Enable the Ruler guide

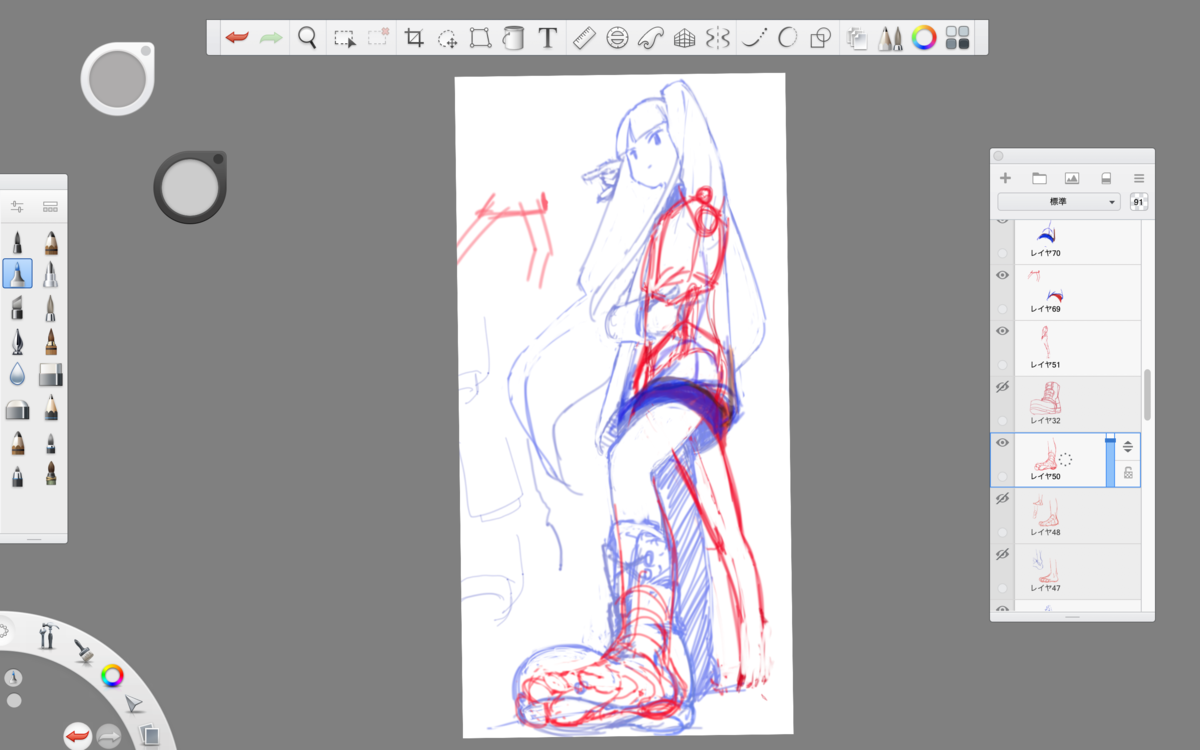(x=583, y=39)
